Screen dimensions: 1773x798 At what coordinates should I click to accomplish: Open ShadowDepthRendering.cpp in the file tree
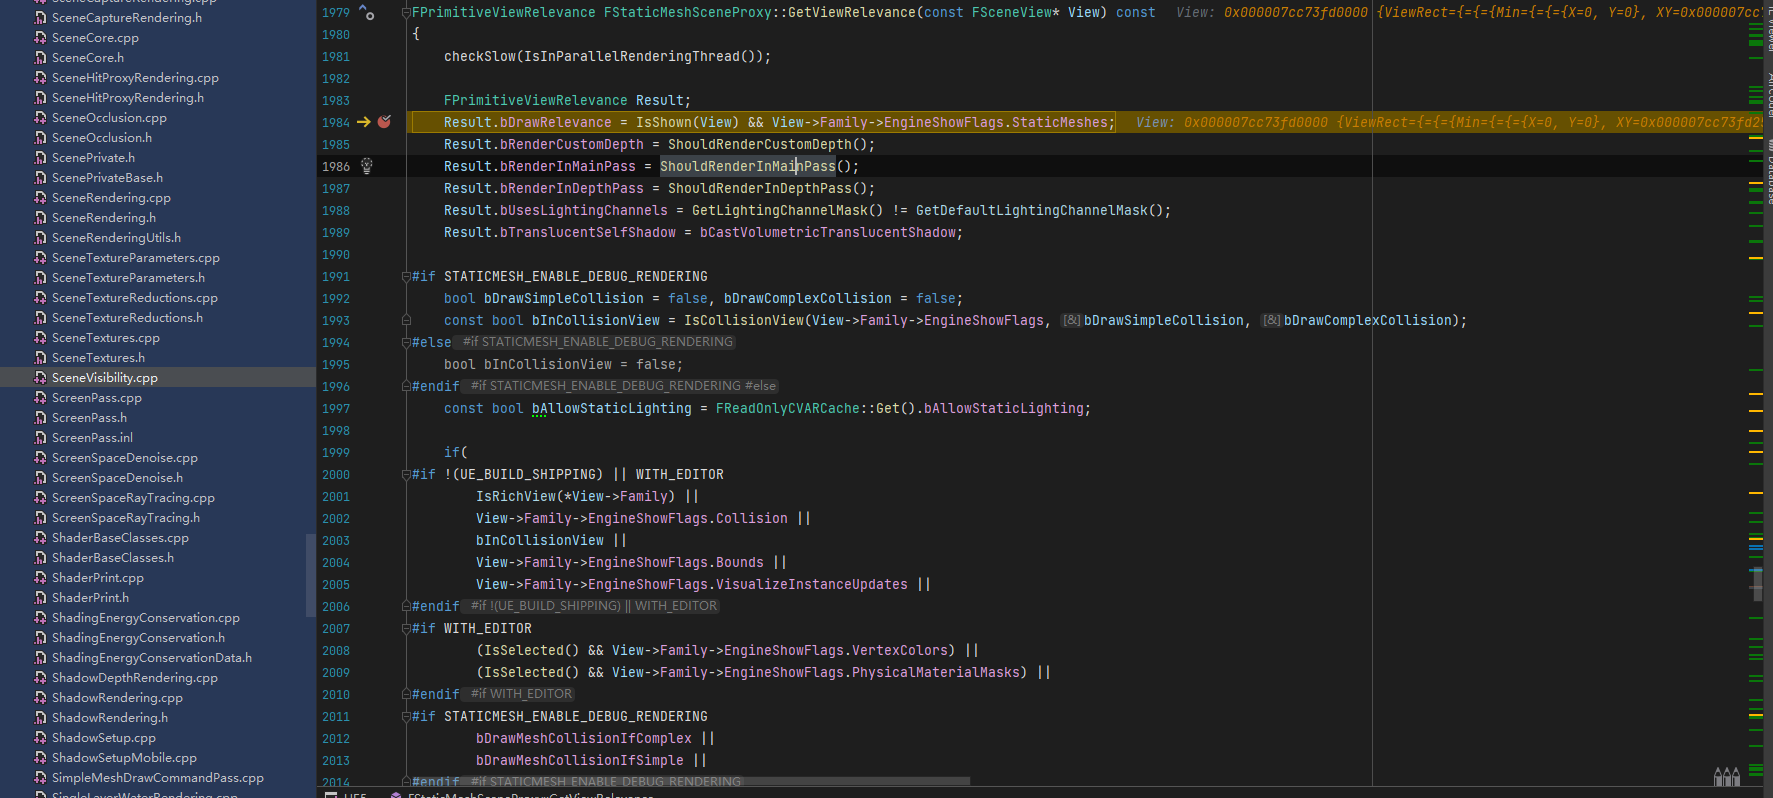[135, 678]
